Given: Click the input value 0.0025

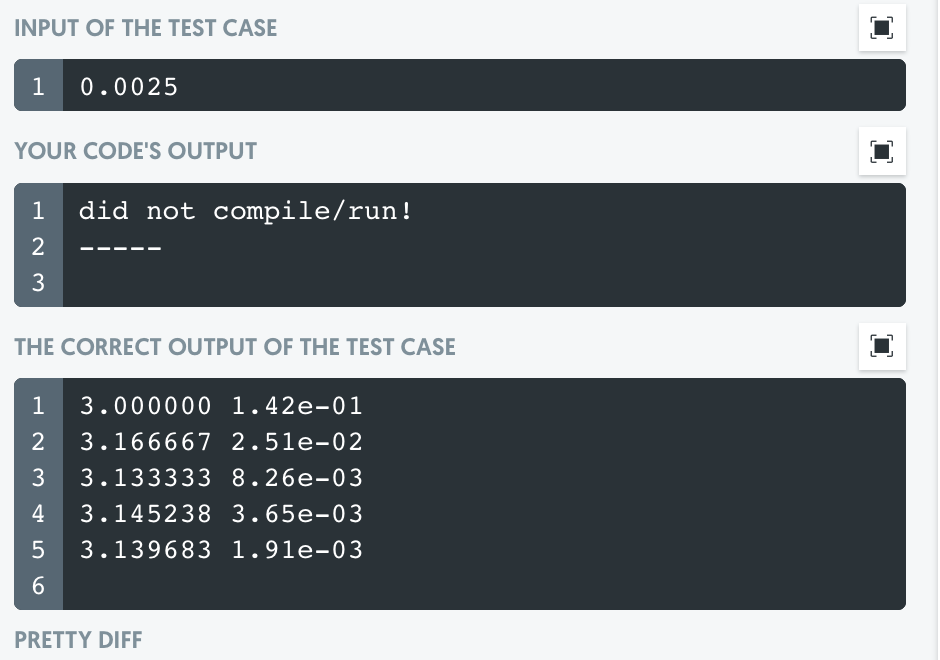Looking at the screenshot, I should tap(129, 86).
